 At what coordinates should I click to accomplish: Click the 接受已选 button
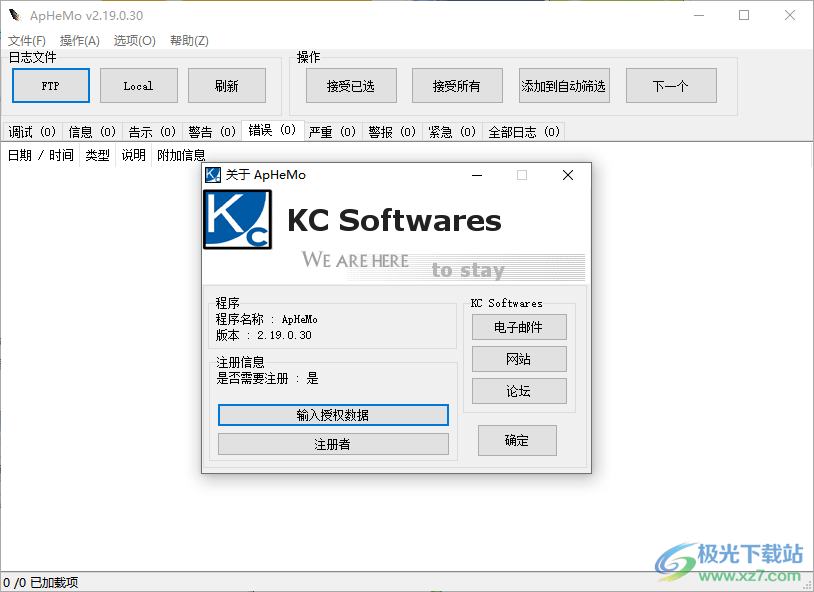351,86
